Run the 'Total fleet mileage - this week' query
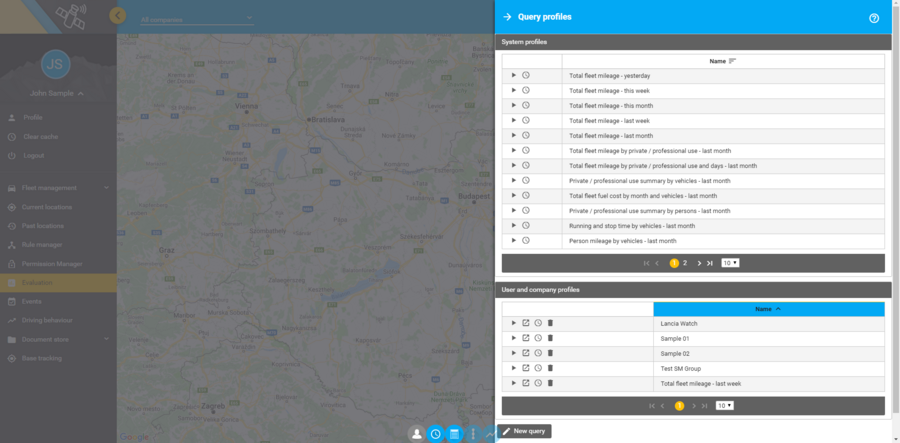Screen dimensions: 900x443 [514, 90]
